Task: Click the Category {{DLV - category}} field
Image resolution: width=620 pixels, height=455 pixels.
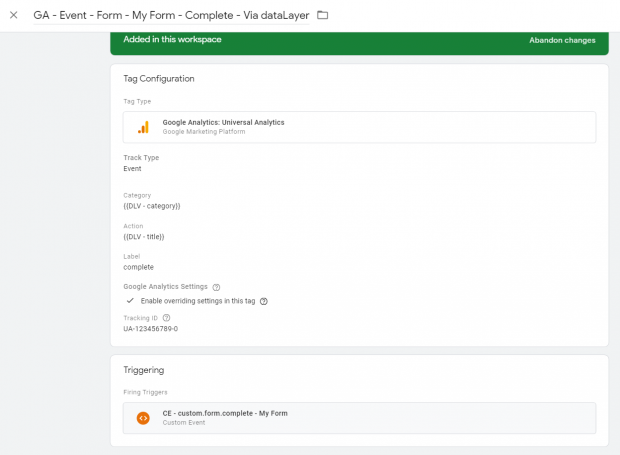Action: pos(151,206)
